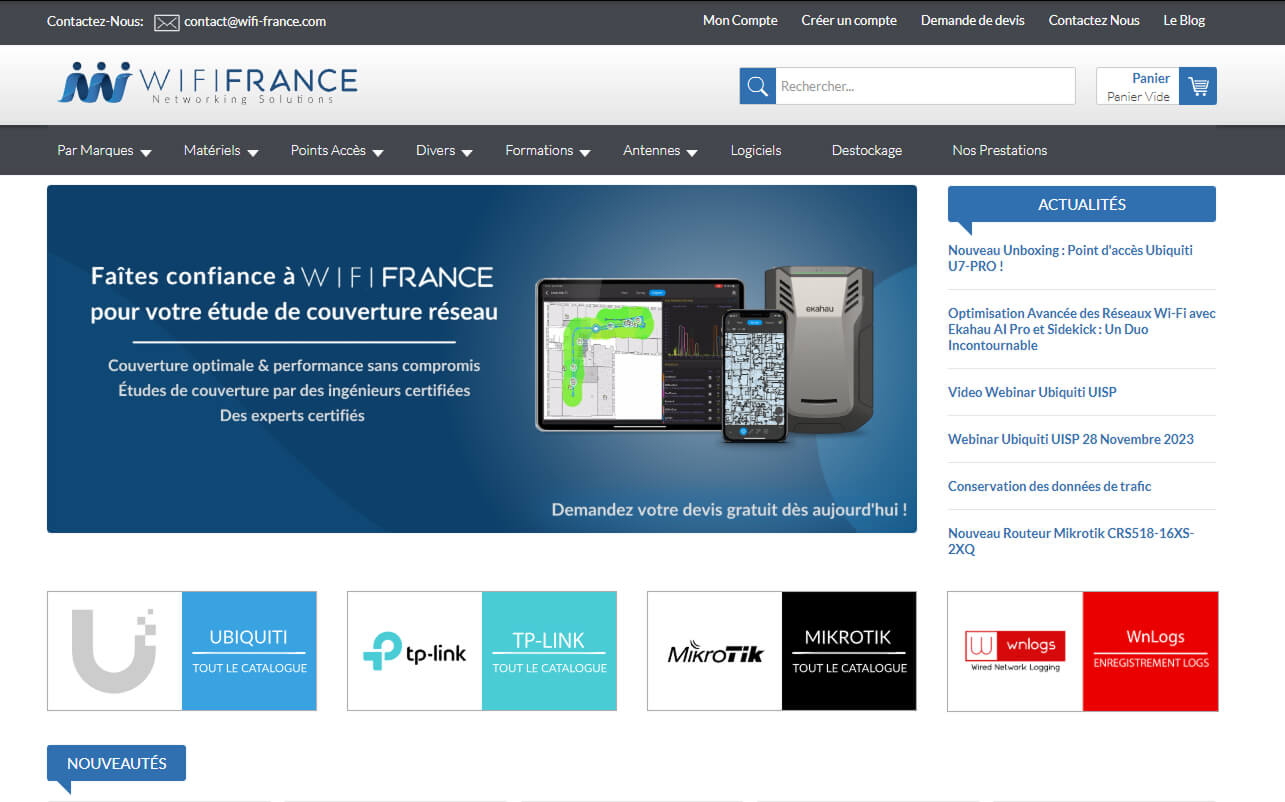Select the tp-link brand logo
The image size is (1285, 802).
pyautogui.click(x=414, y=650)
